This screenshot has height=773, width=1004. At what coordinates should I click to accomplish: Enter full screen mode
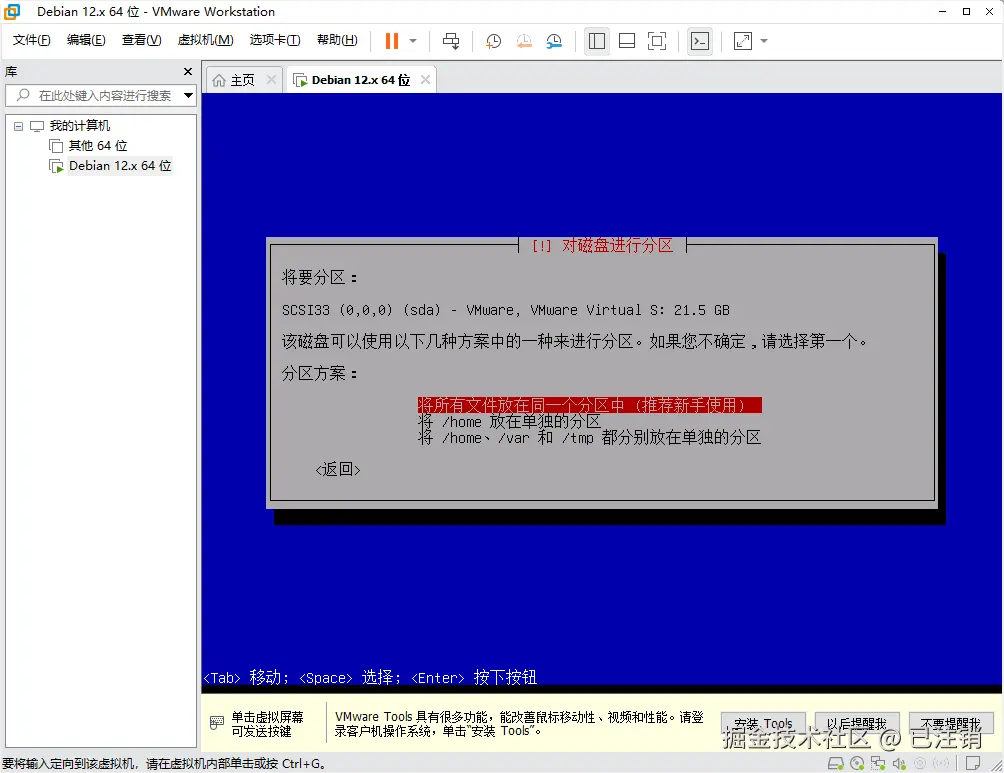(x=655, y=41)
